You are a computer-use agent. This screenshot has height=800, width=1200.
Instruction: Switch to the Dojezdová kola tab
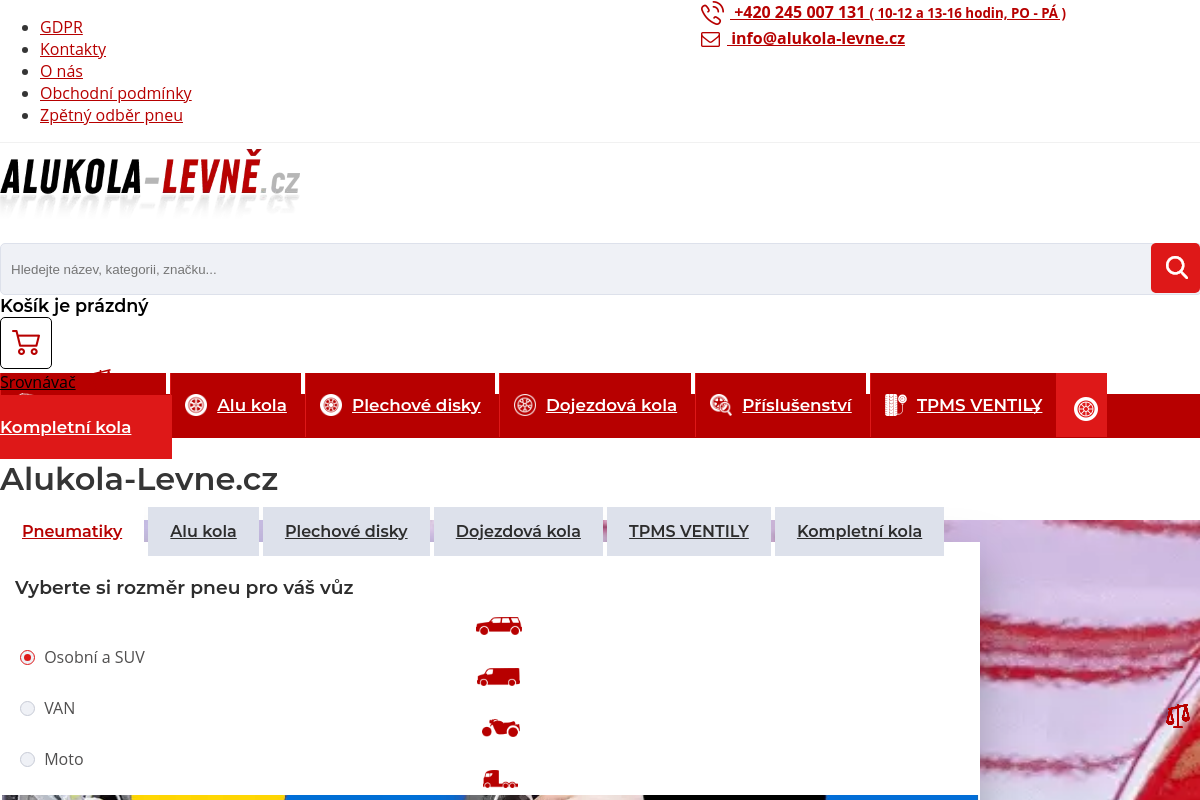(518, 531)
